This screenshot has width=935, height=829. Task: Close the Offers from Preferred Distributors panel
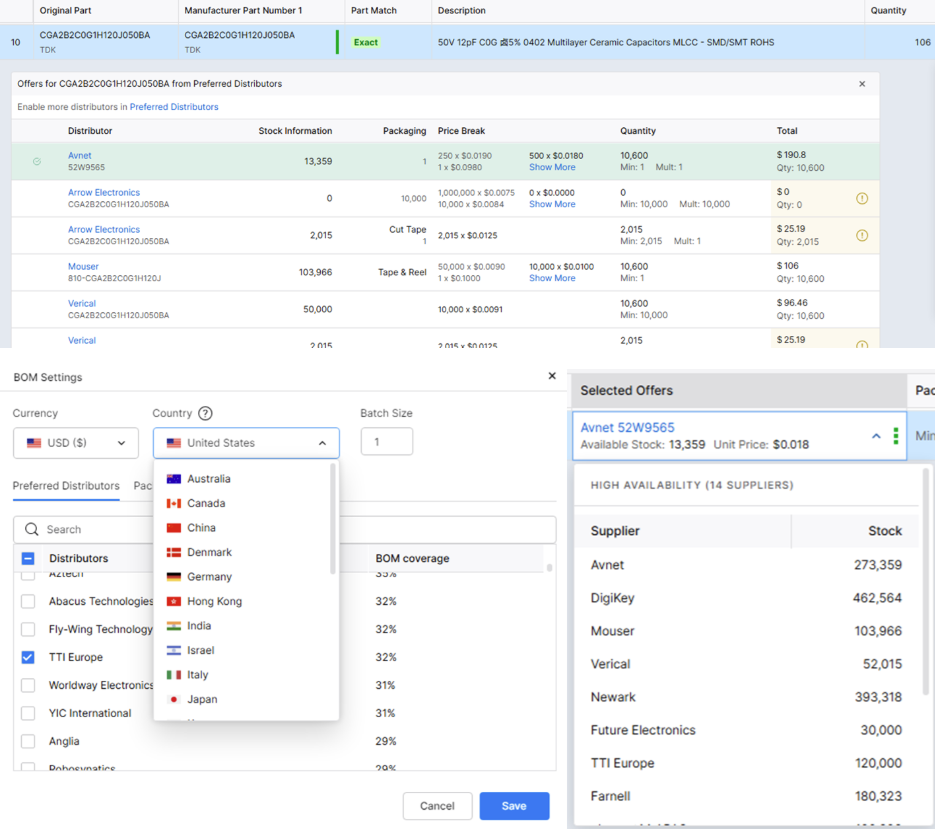point(862,84)
